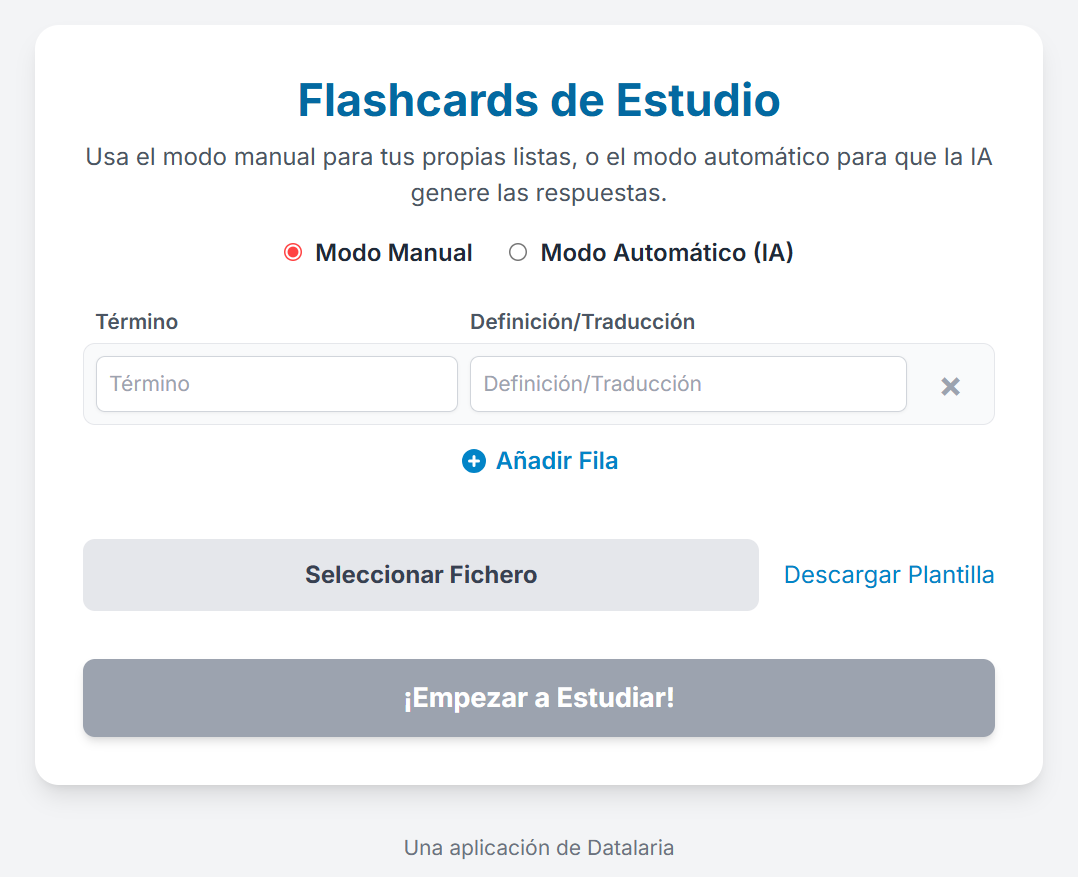Focus the Término input field
The image size is (1078, 877).
tap(276, 384)
